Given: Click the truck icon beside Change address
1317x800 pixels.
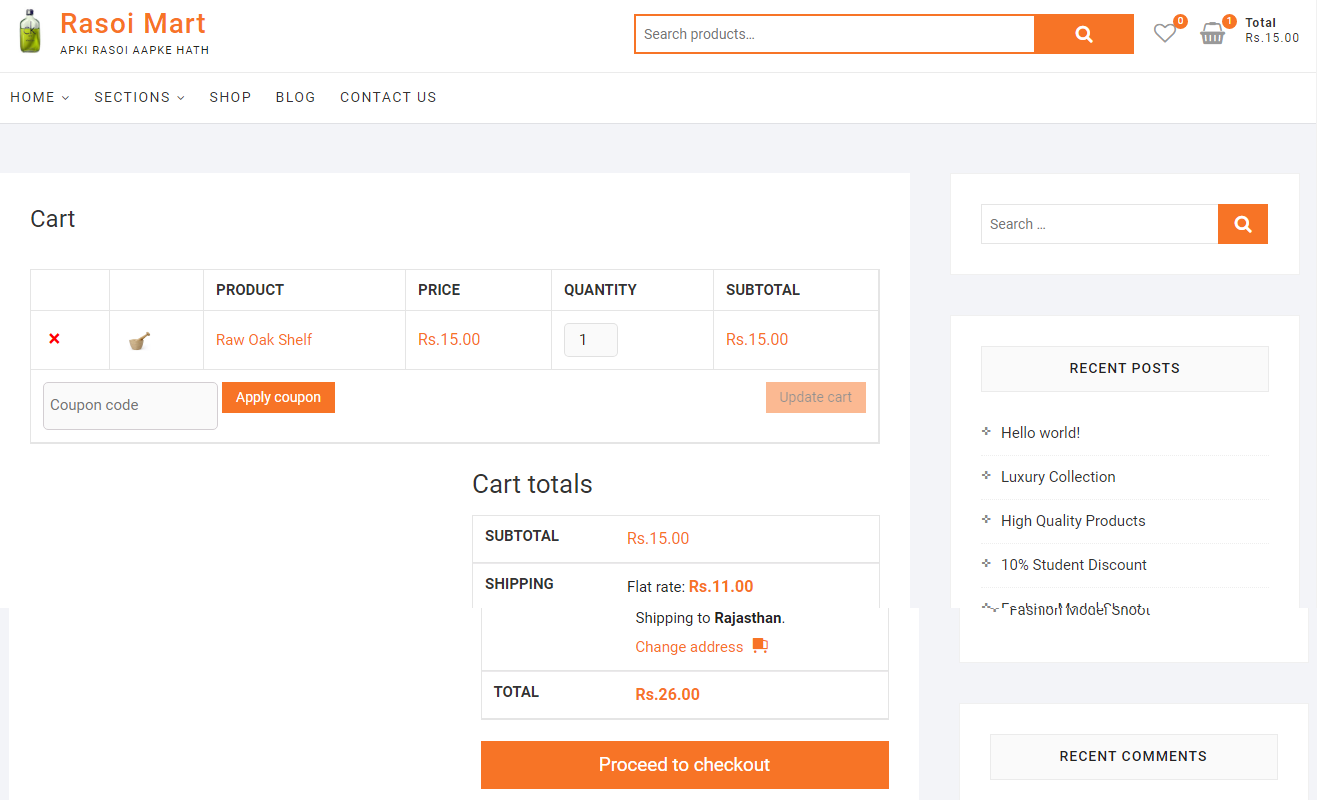Looking at the screenshot, I should [x=760, y=646].
